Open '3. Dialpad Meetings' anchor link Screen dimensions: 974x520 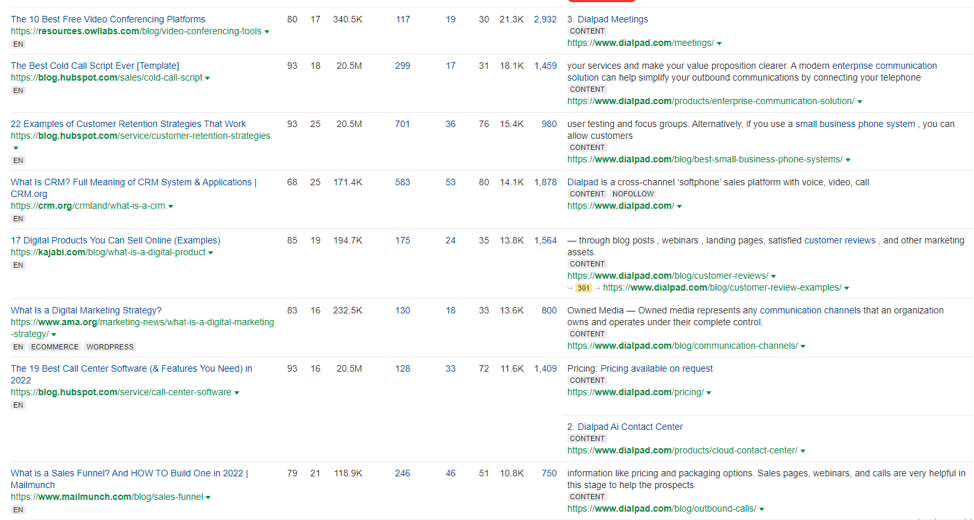[608, 19]
